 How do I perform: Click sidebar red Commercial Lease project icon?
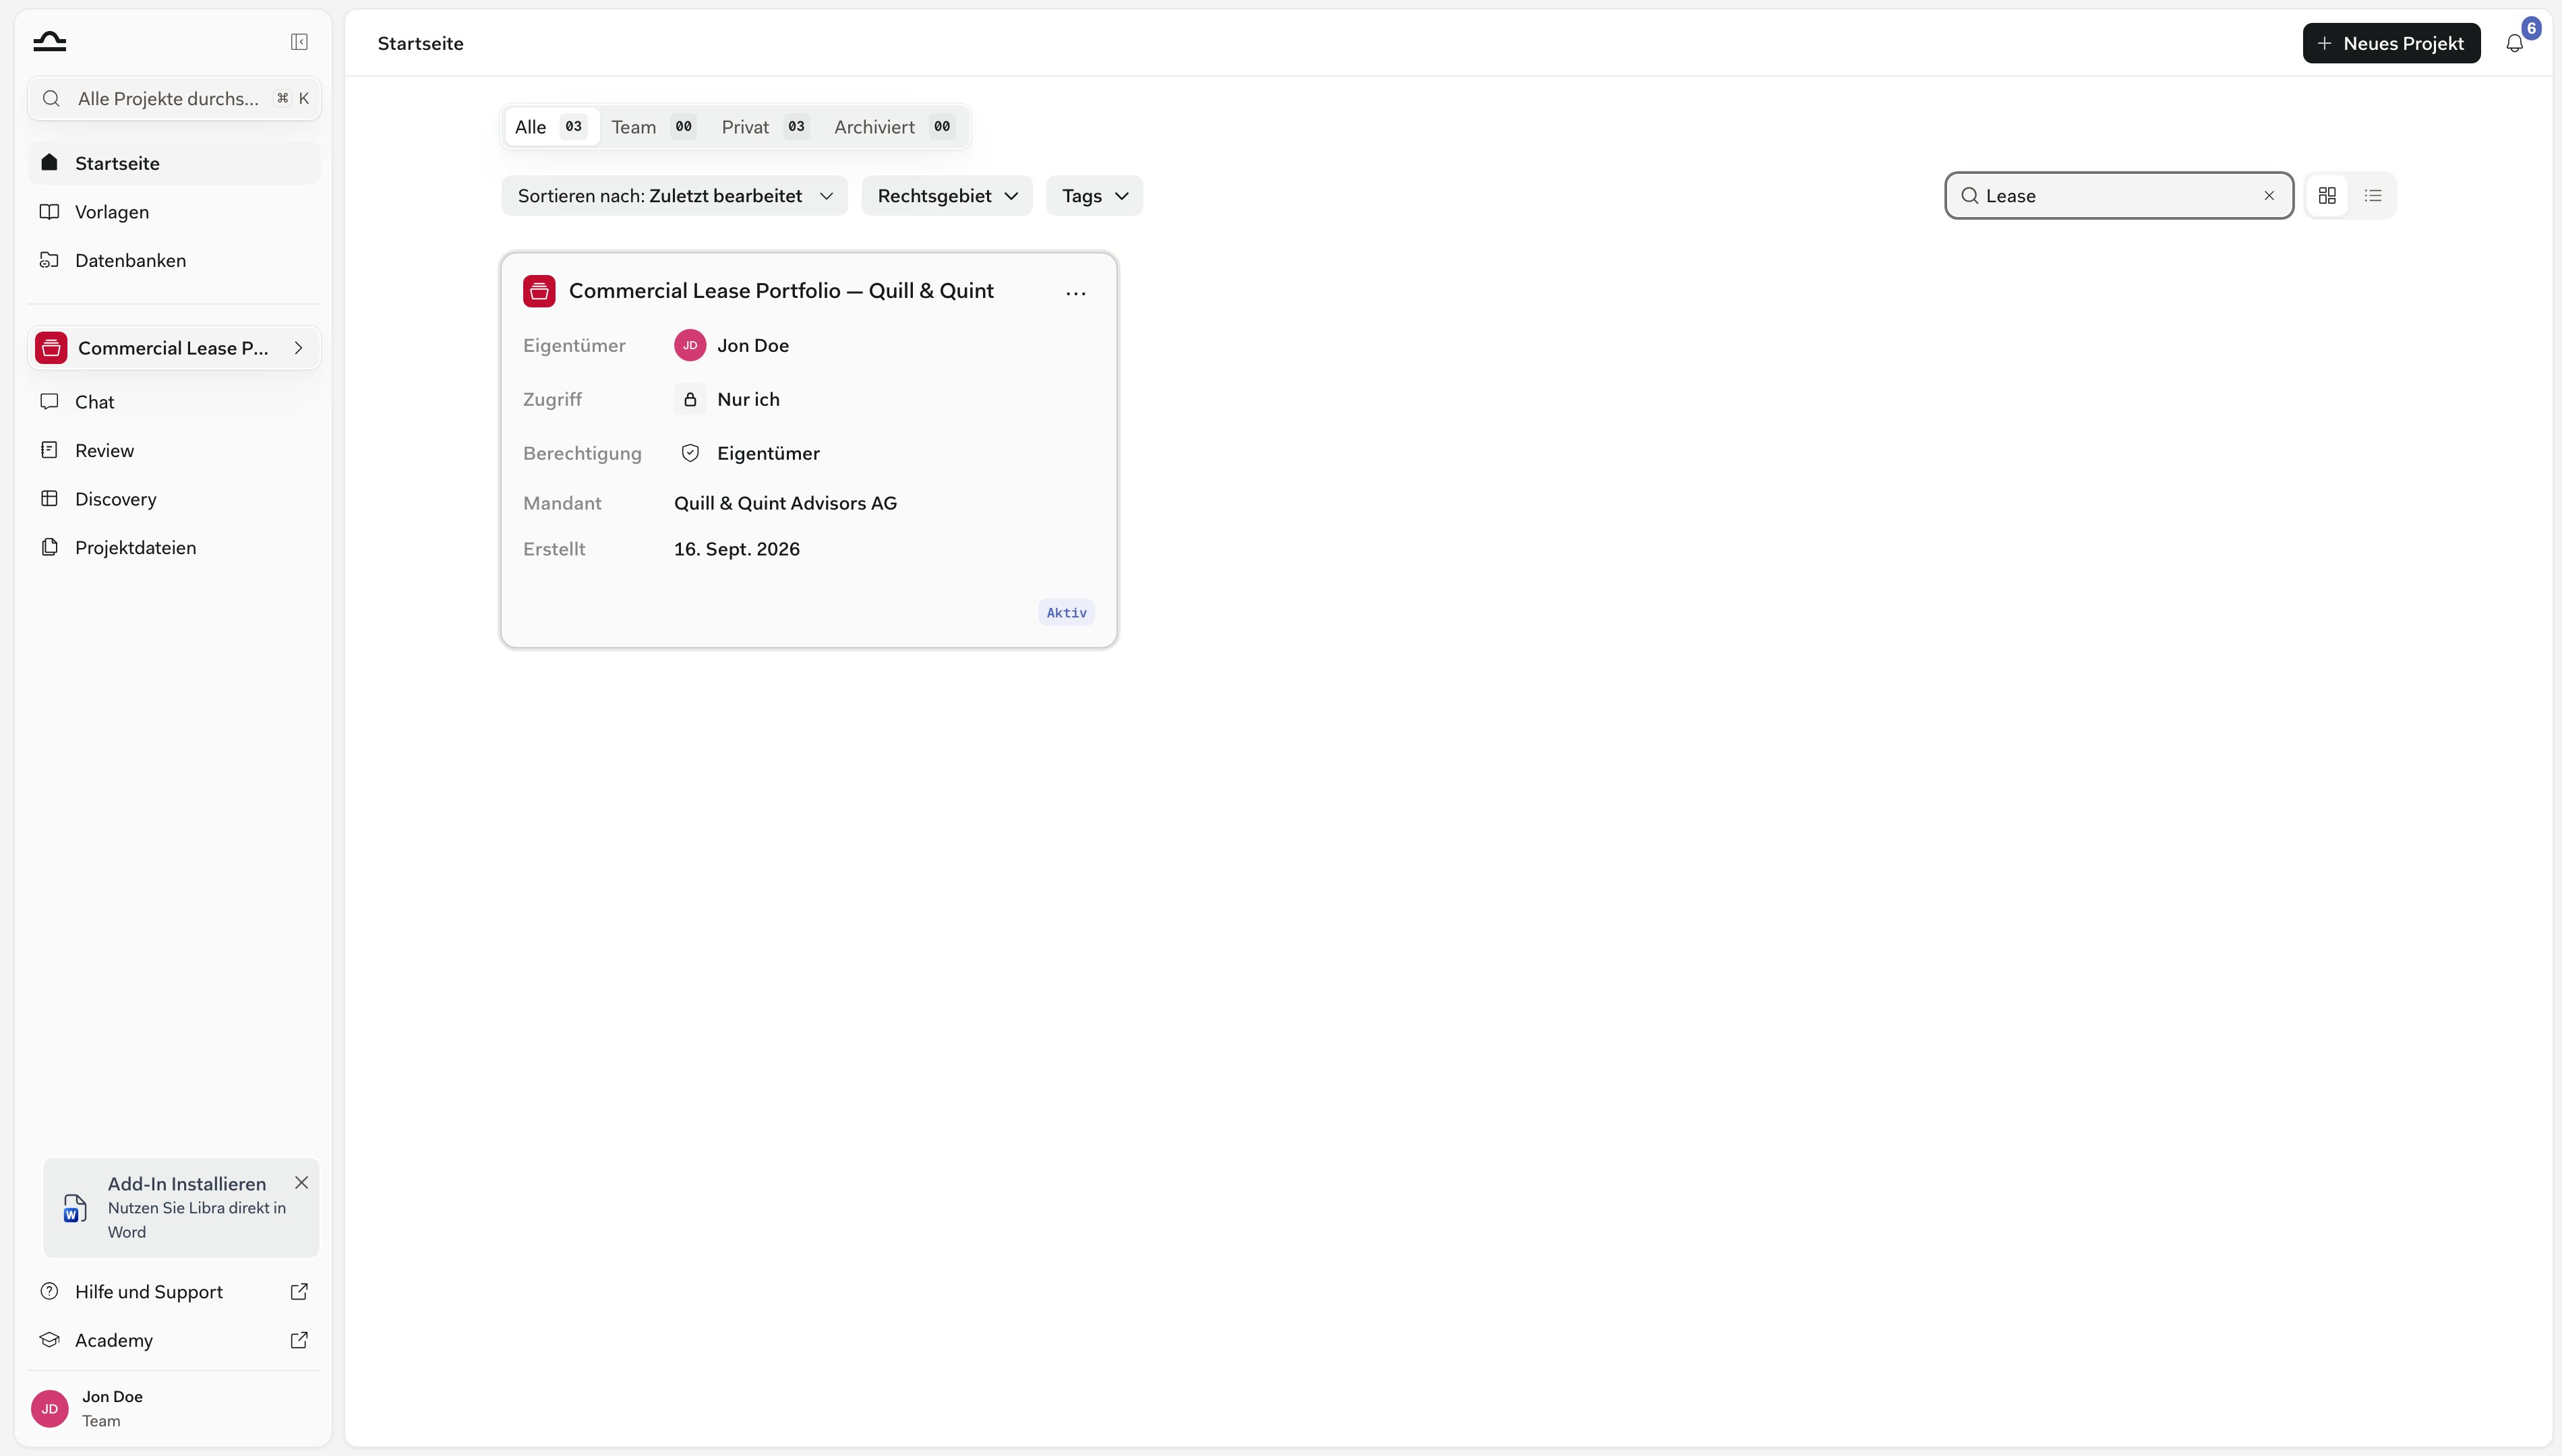(51, 348)
